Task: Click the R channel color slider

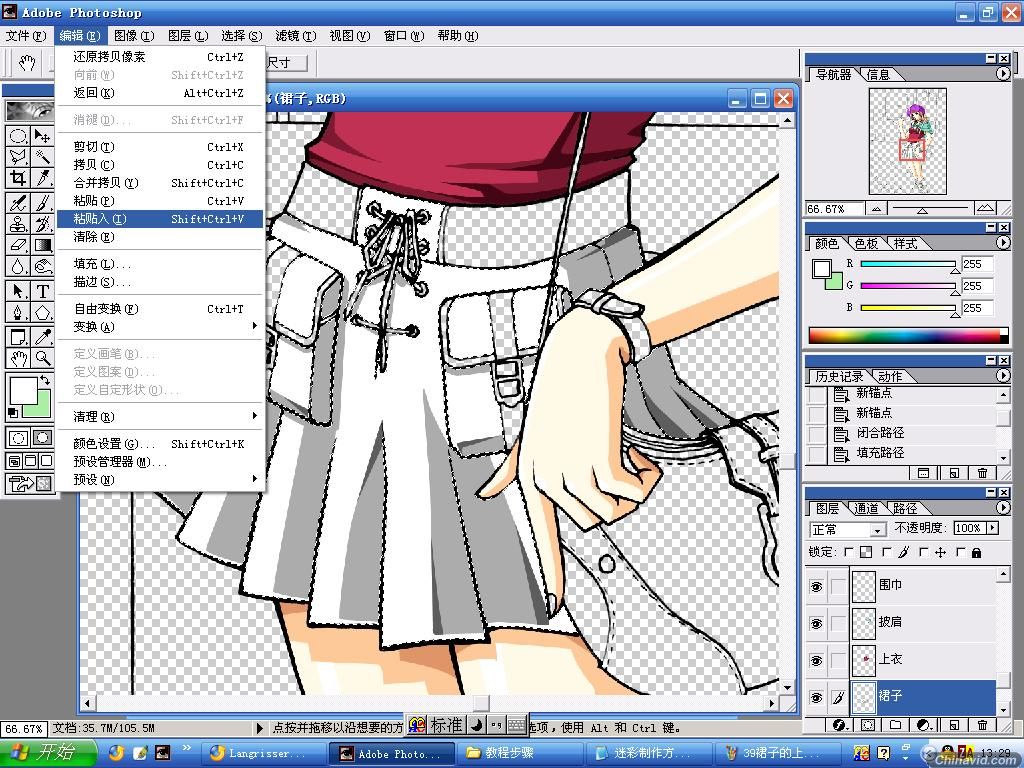Action: (x=908, y=264)
